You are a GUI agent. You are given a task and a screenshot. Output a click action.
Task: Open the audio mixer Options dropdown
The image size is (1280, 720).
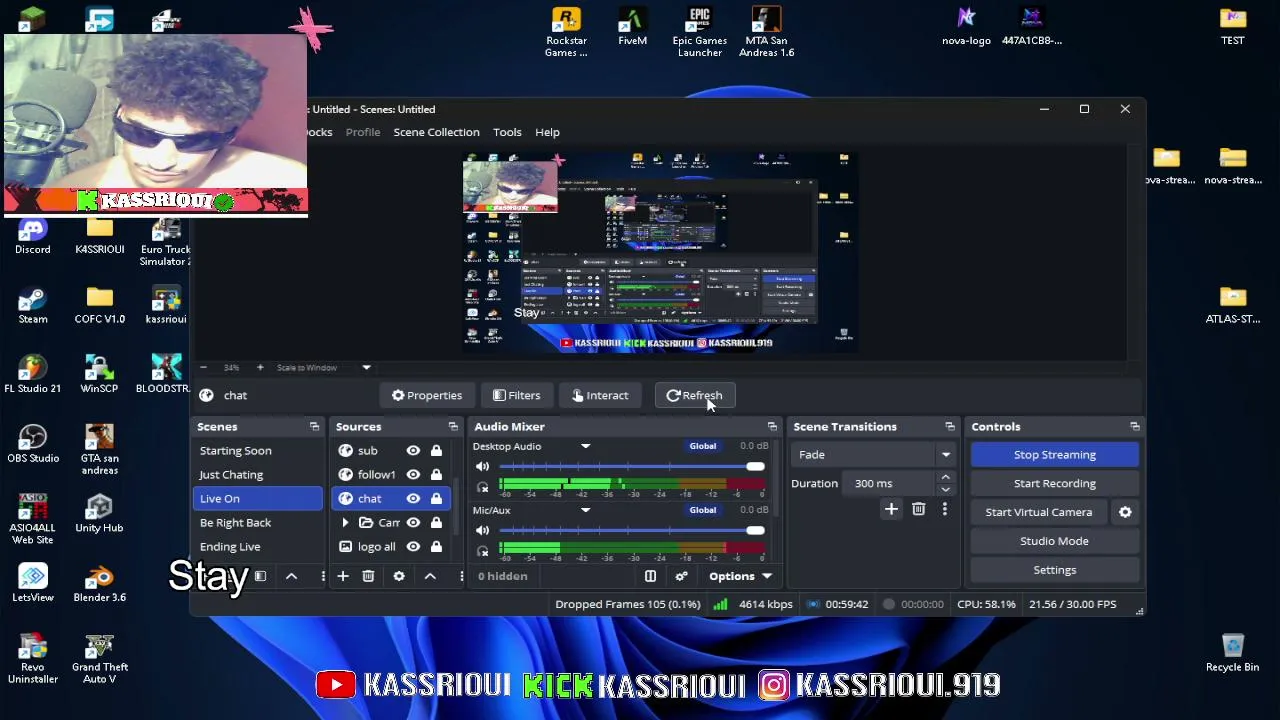tap(740, 576)
